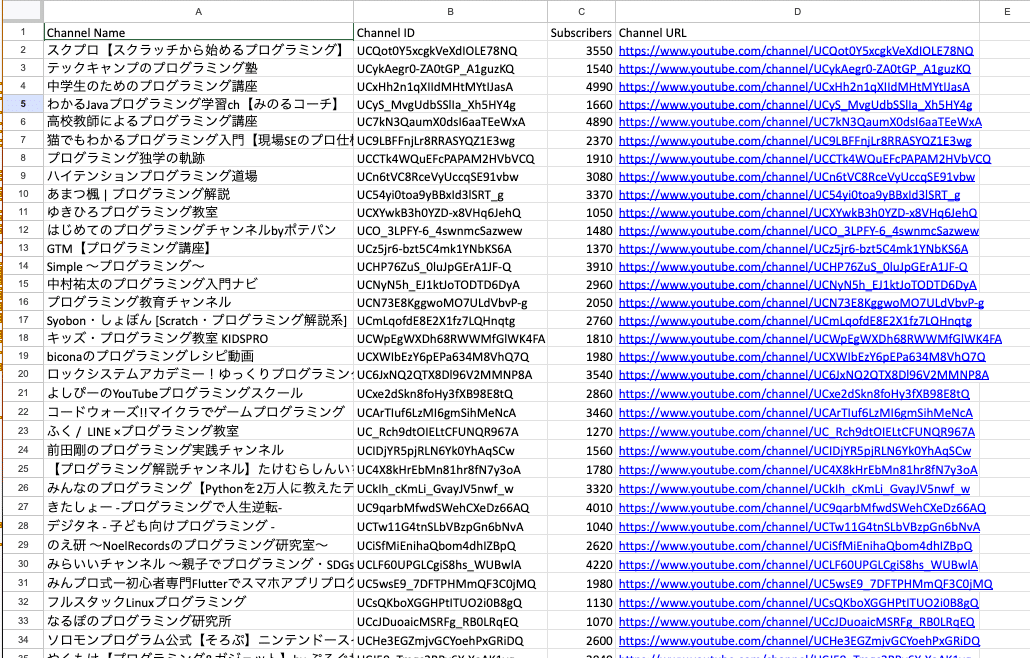Screen dimensions: 1030x658
Task: Open link ending UCQot0Y5xcgkVeXdIOLE78NQ
Action: tap(795, 51)
